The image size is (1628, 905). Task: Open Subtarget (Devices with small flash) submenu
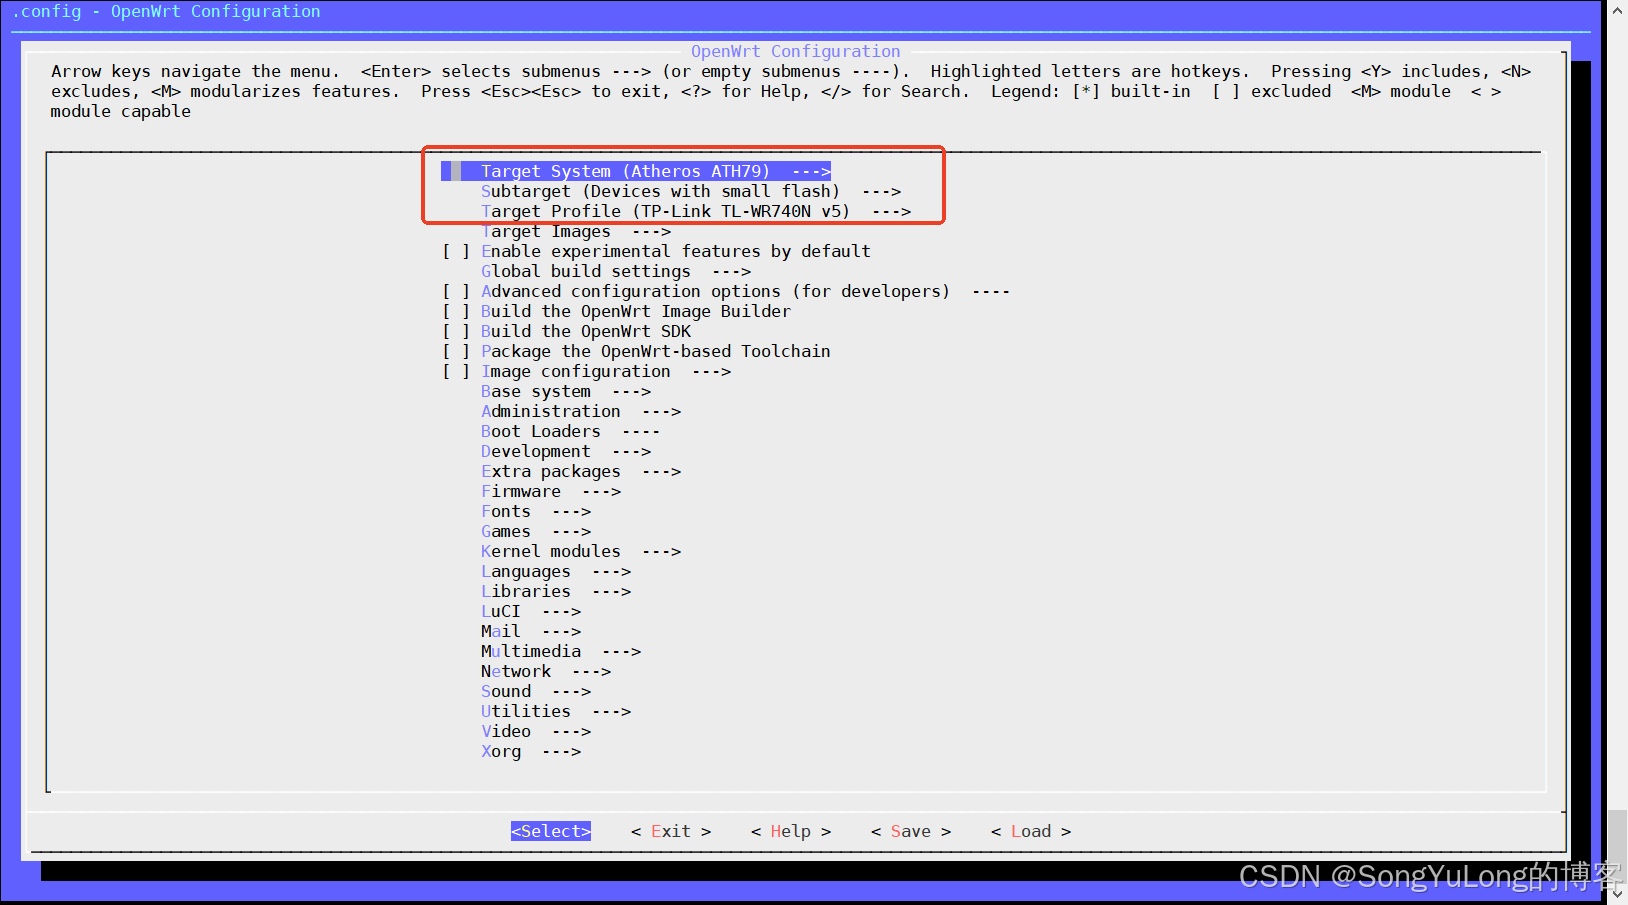[x=691, y=191]
